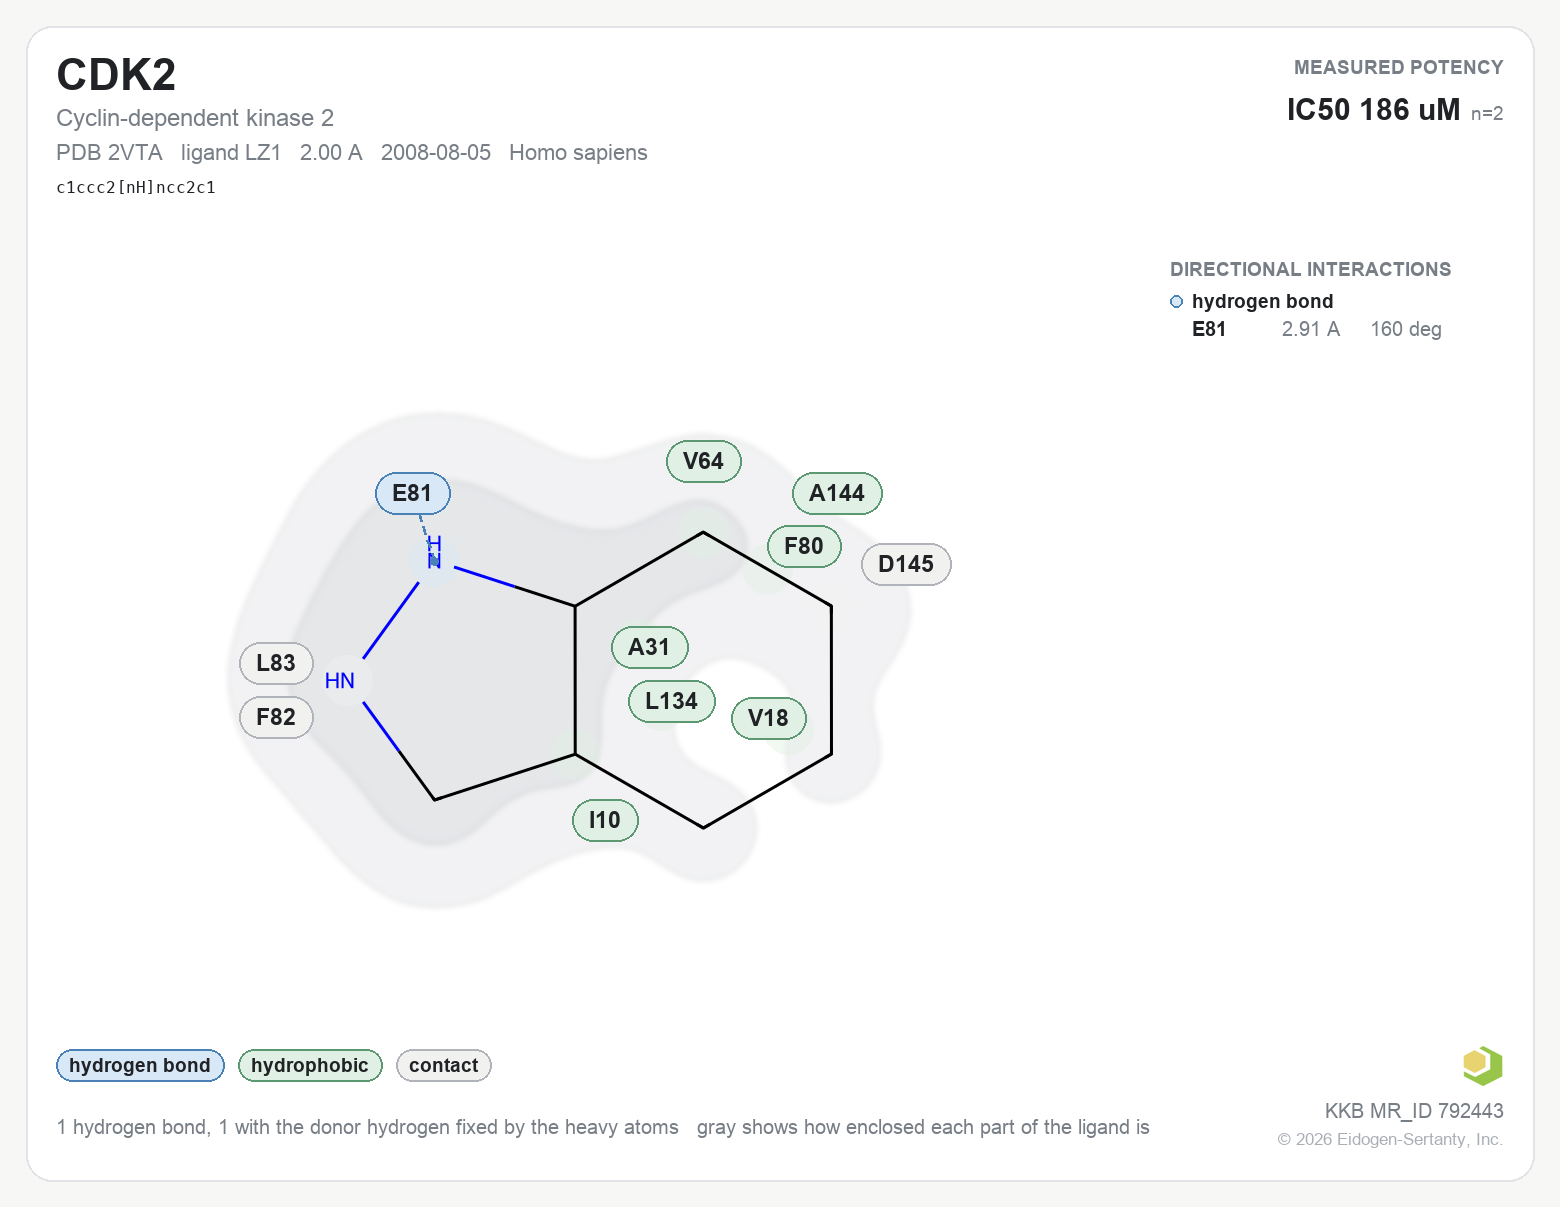1560x1207 pixels.
Task: Click the CDK2 title
Action: pos(116,75)
